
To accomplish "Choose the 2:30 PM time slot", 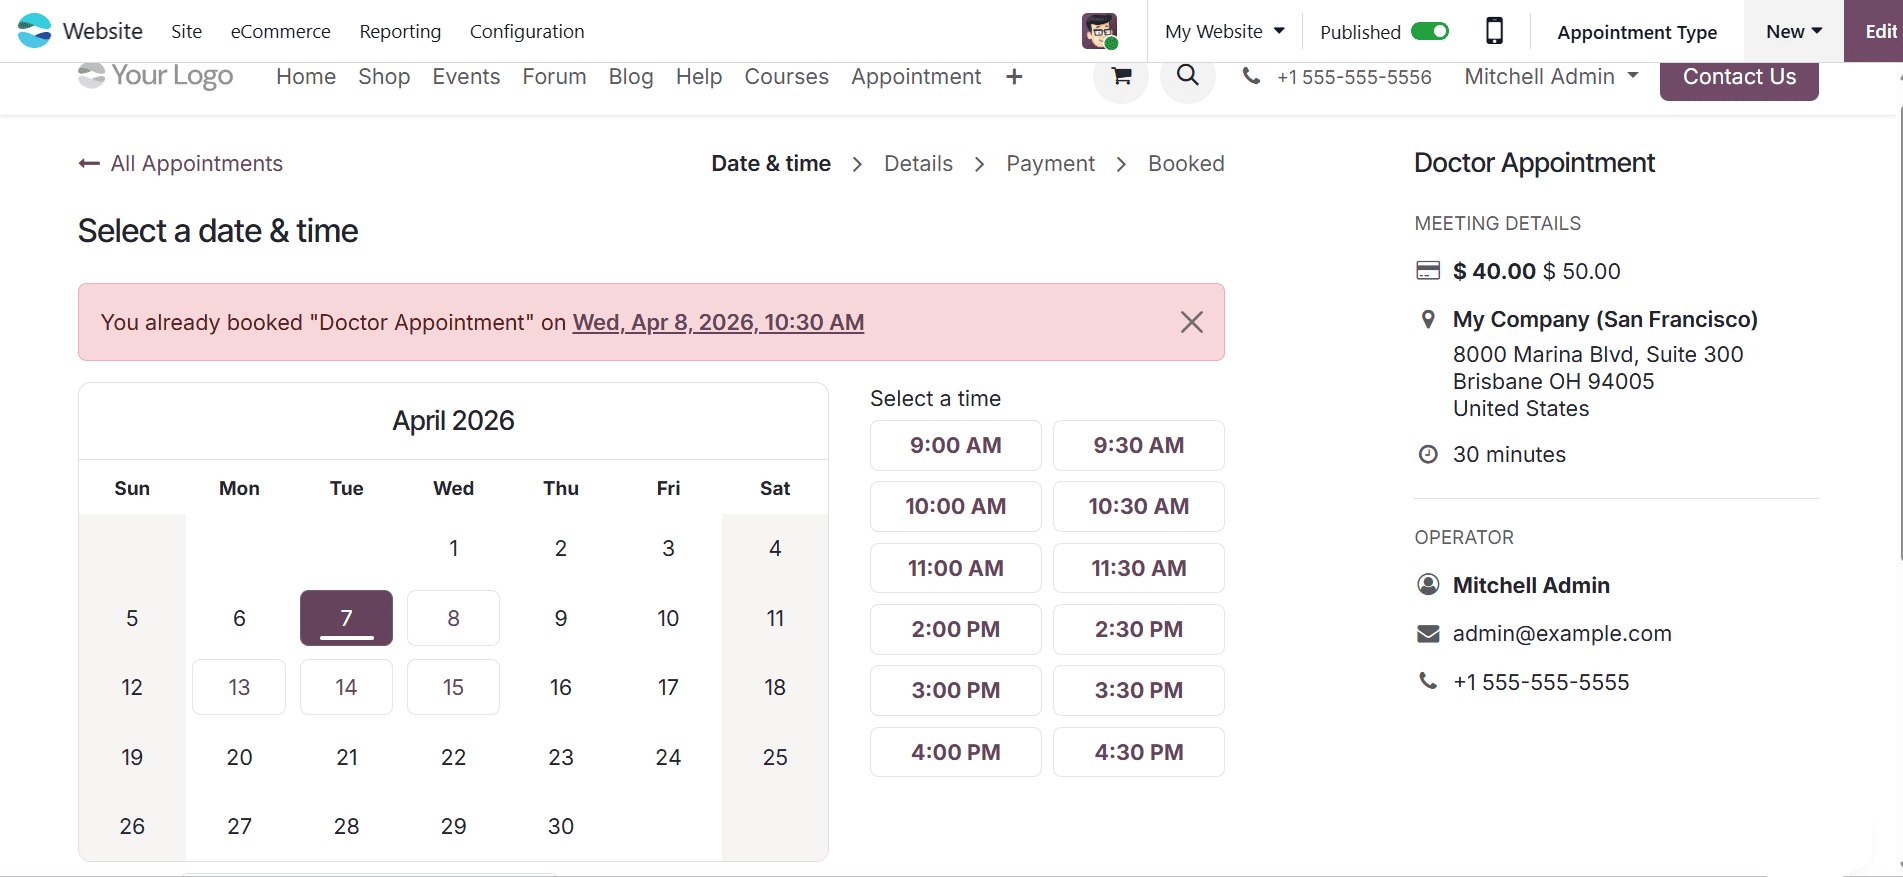I will [x=1138, y=629].
